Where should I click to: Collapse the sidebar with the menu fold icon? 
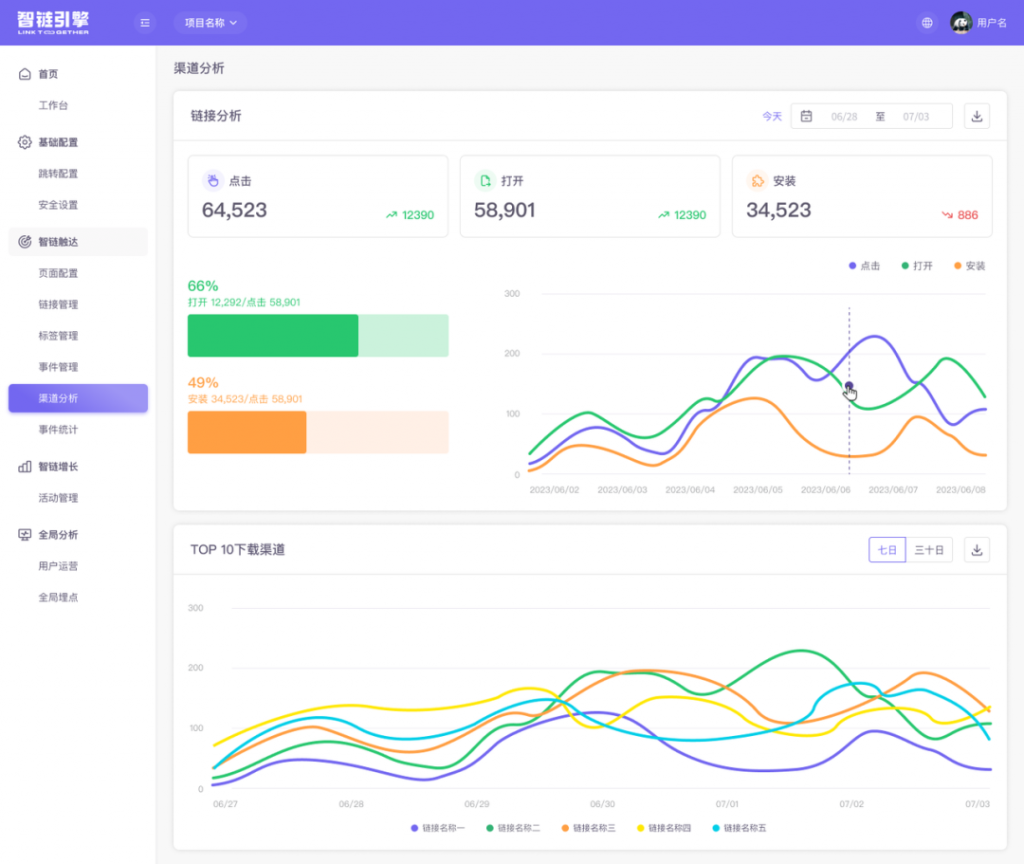coord(145,23)
